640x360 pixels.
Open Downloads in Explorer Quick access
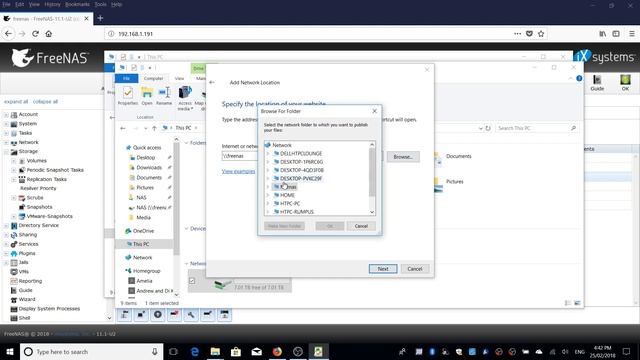click(149, 168)
